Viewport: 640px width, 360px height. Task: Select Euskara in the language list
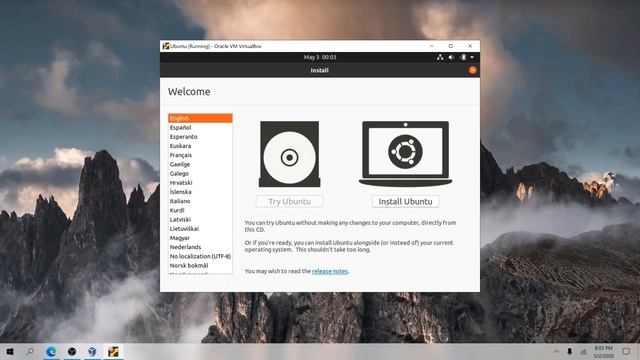coord(200,146)
